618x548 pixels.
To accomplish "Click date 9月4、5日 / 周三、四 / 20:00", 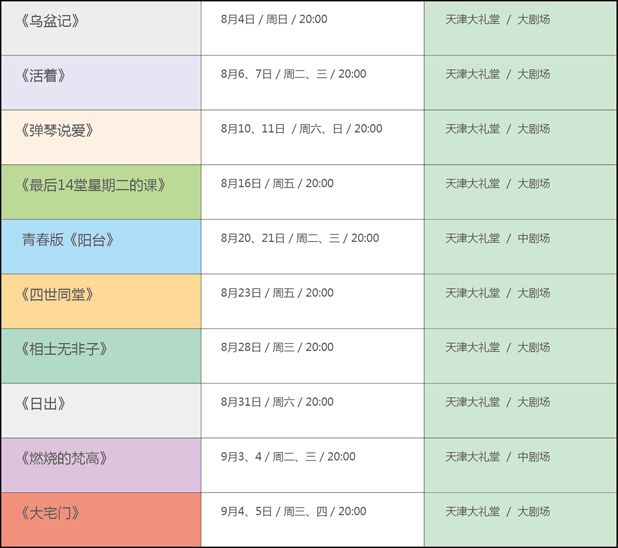I will (294, 511).
